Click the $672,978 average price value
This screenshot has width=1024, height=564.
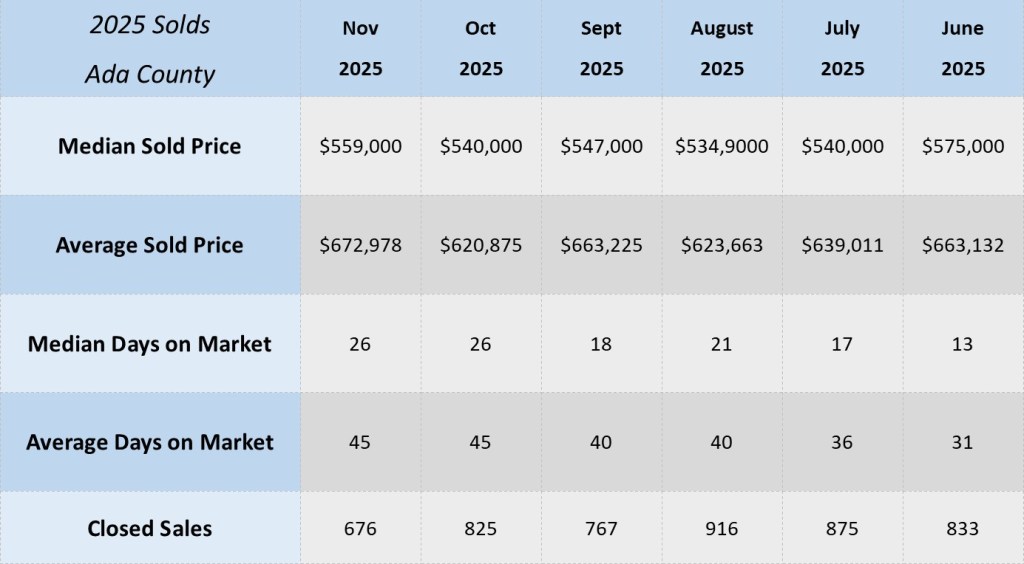click(x=360, y=245)
